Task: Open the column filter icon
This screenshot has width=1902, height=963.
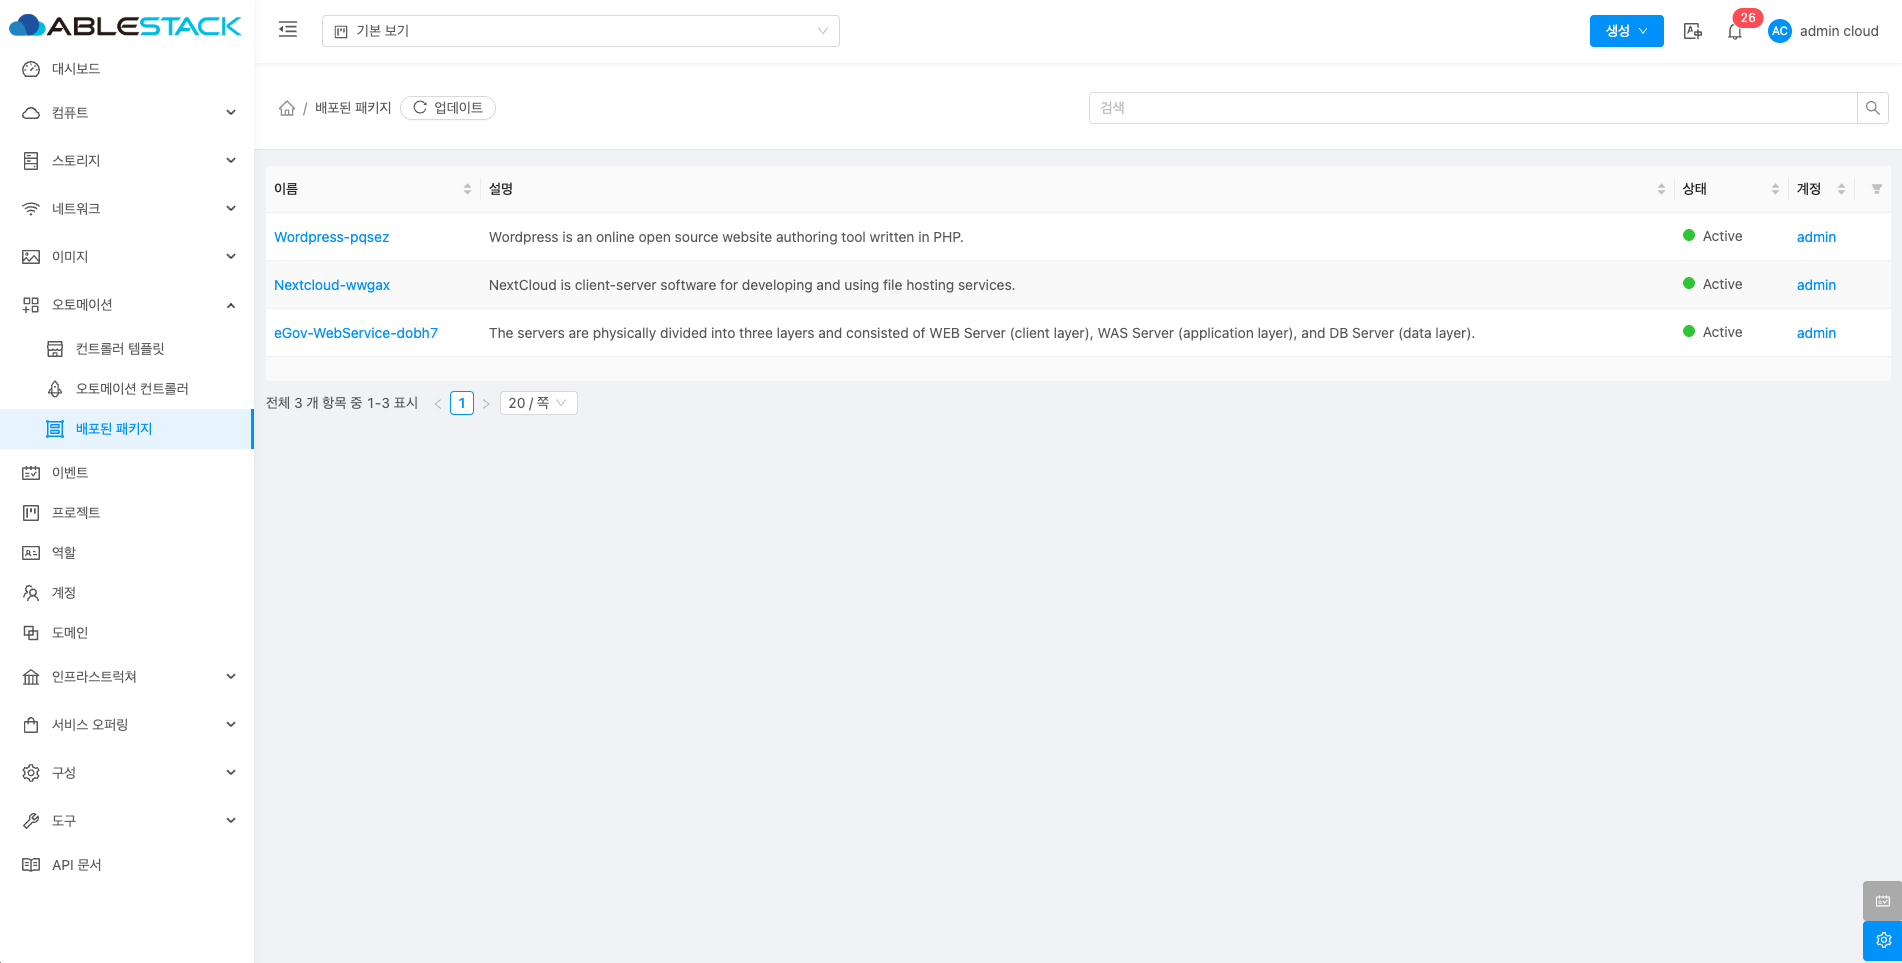Action: (x=1877, y=189)
